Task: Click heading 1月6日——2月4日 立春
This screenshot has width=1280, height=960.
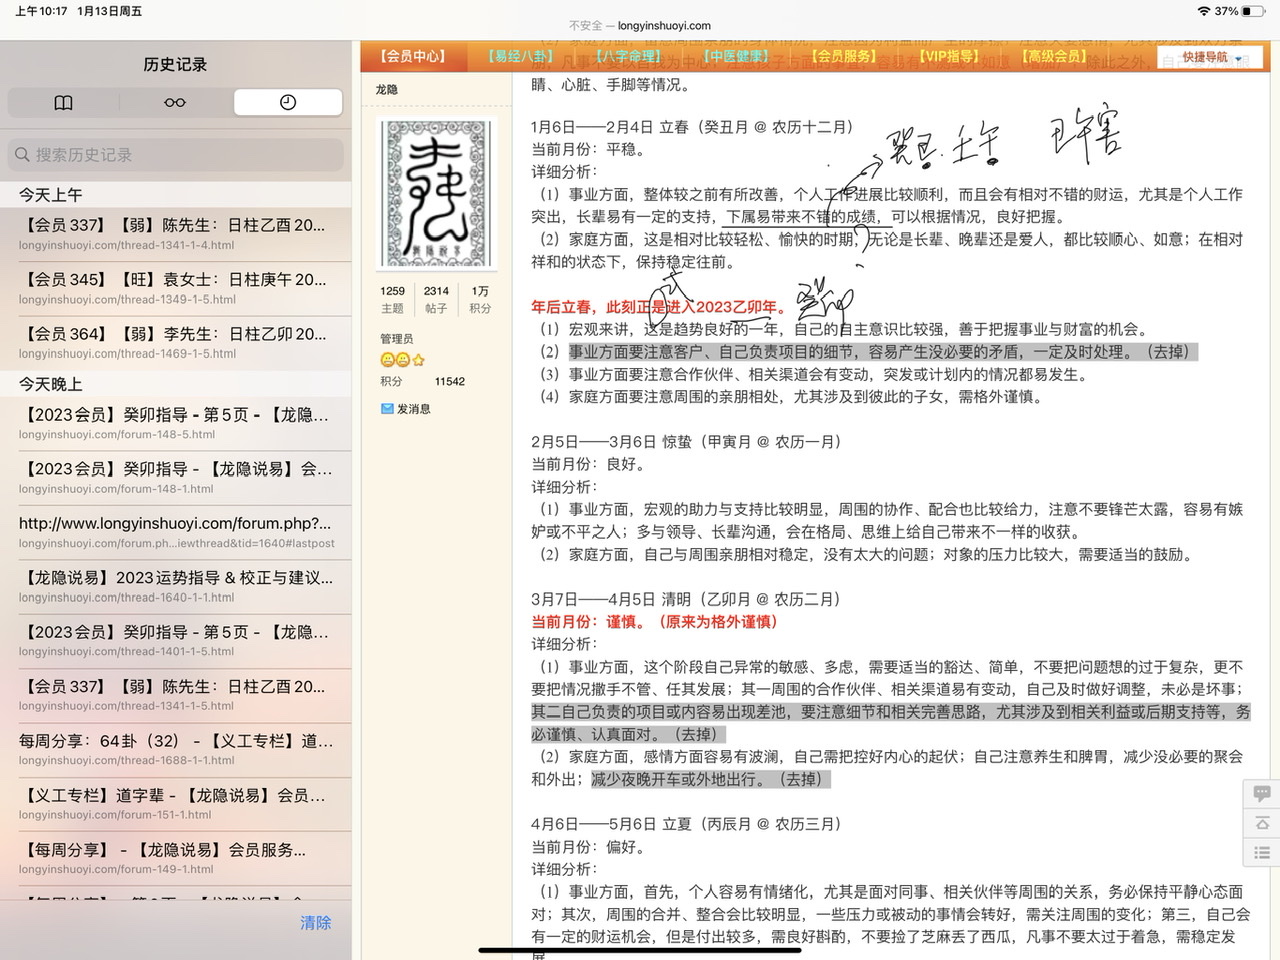Action: point(692,127)
